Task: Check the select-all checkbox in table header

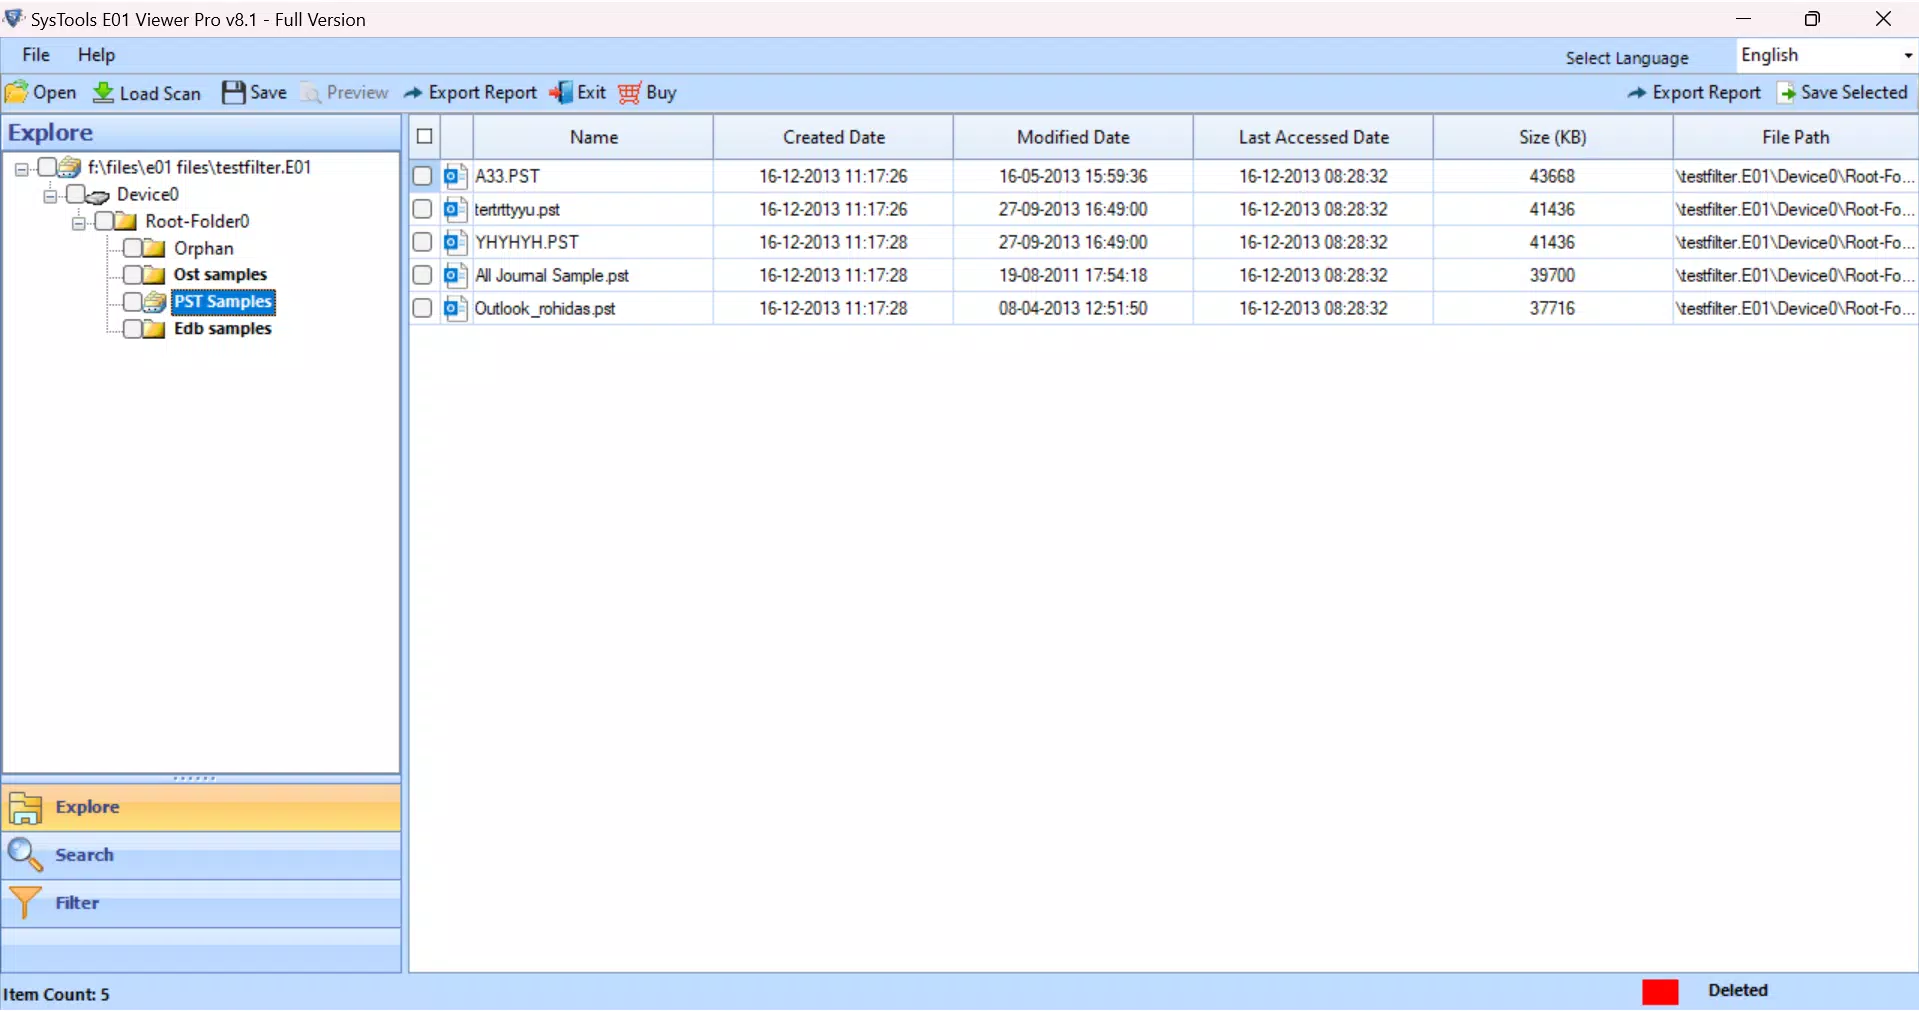Action: click(x=425, y=137)
